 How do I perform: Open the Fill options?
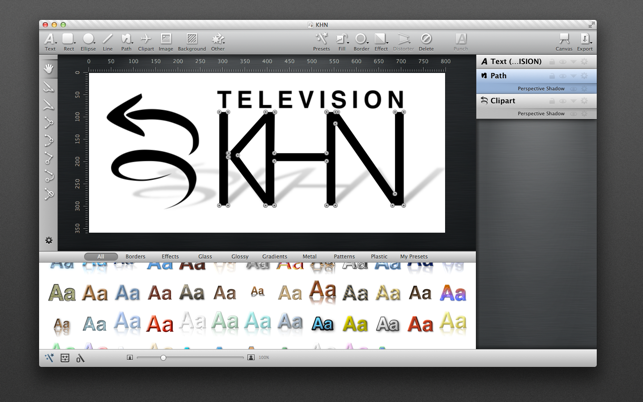pyautogui.click(x=342, y=42)
